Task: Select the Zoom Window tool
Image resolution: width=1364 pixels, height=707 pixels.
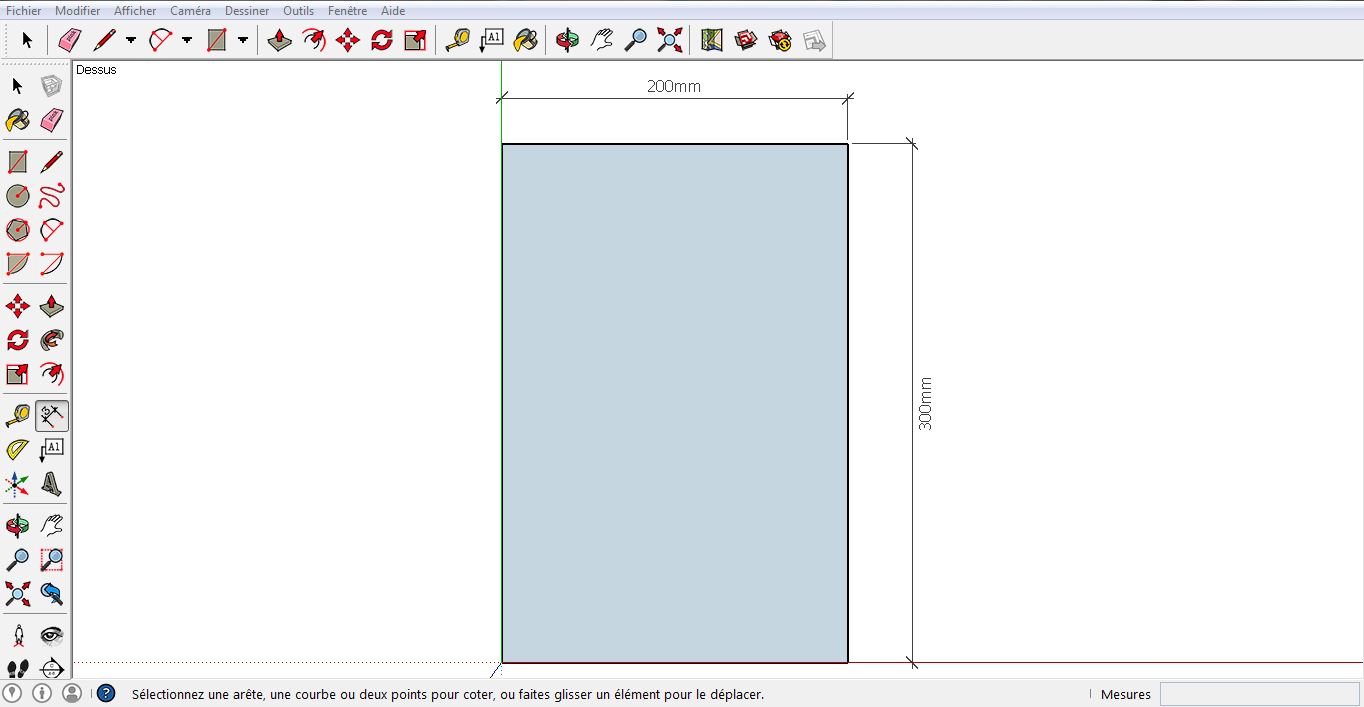Action: coord(52,559)
